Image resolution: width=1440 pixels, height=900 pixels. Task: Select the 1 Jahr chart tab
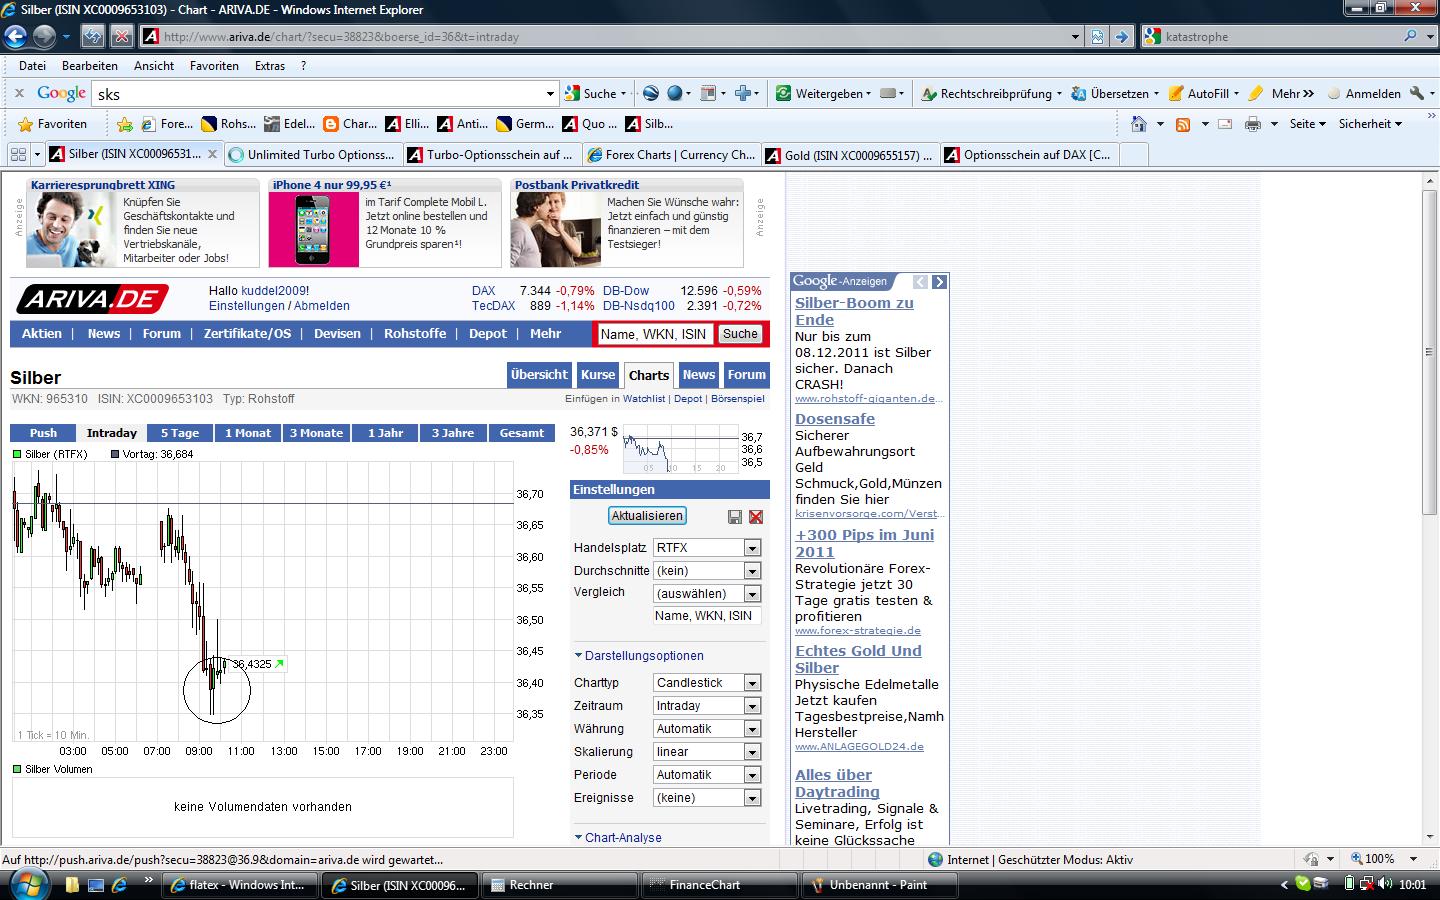point(385,433)
